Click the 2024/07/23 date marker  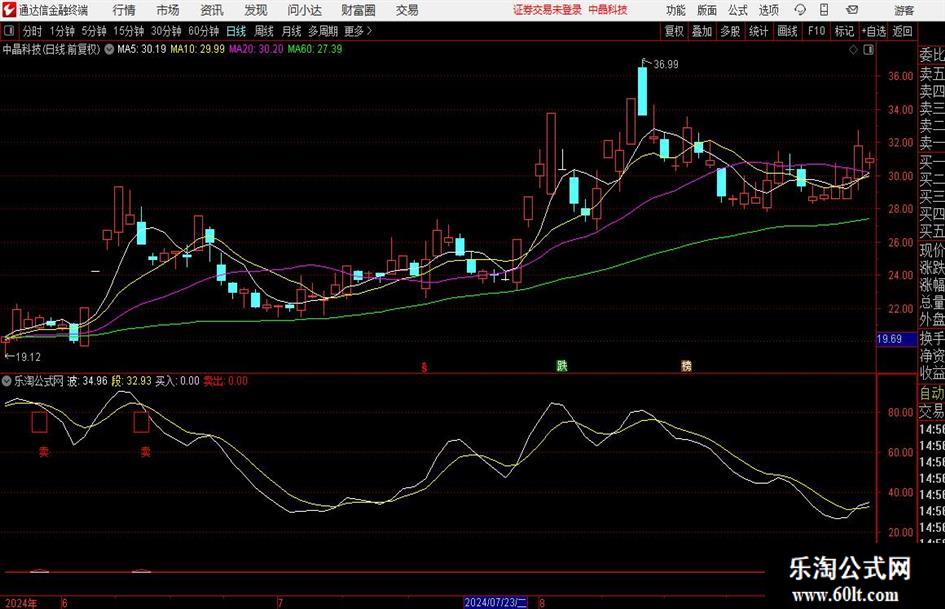(x=495, y=602)
